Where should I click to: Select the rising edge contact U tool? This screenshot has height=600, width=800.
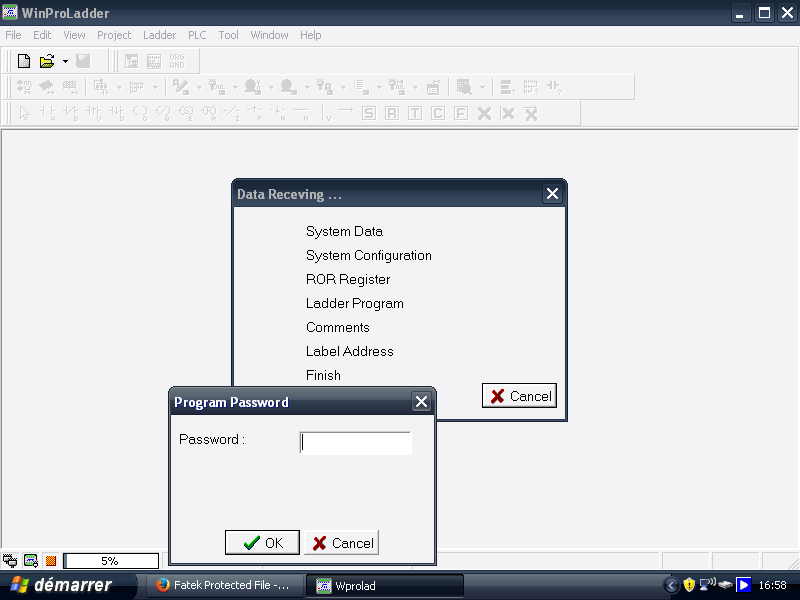(94, 113)
